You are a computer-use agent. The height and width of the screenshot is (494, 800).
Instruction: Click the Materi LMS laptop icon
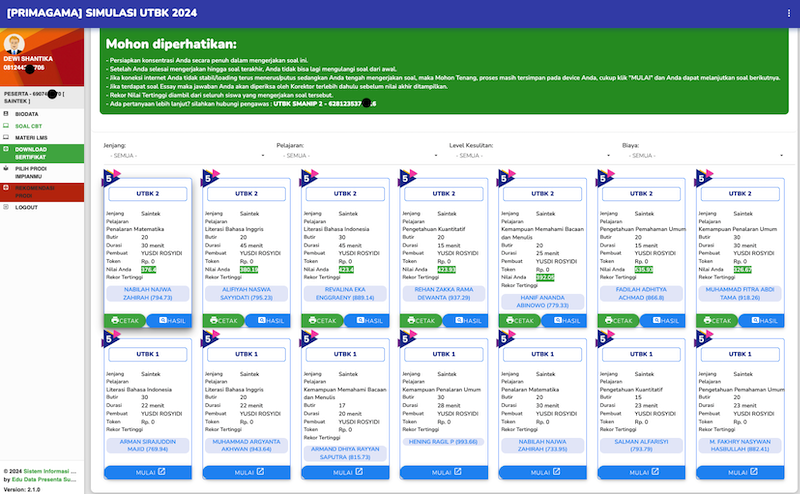7,138
